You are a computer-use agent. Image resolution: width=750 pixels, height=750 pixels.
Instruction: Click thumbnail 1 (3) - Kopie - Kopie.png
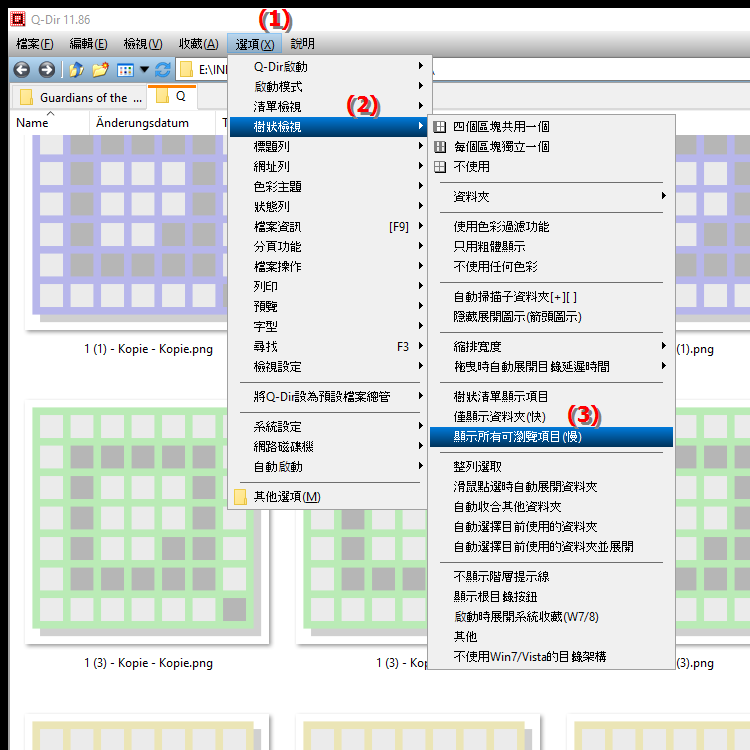[x=147, y=521]
